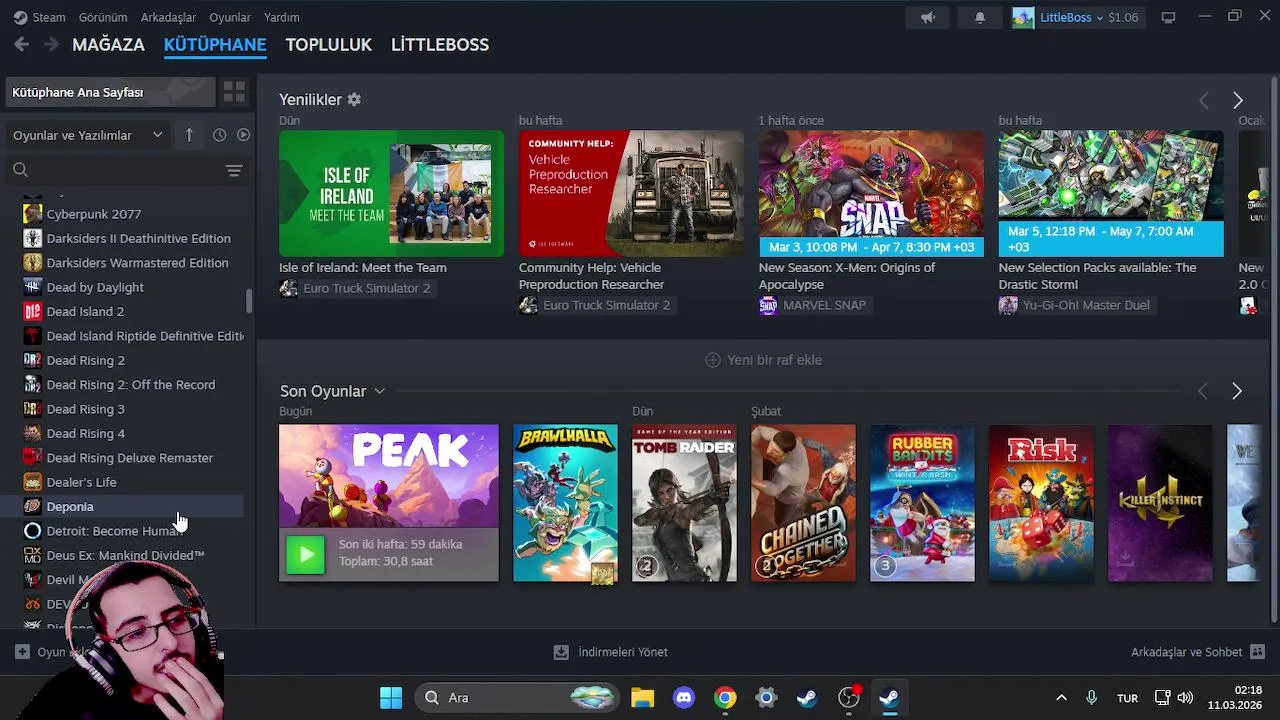Click the back navigation arrow
The width and height of the screenshot is (1280, 720).
pyautogui.click(x=22, y=44)
